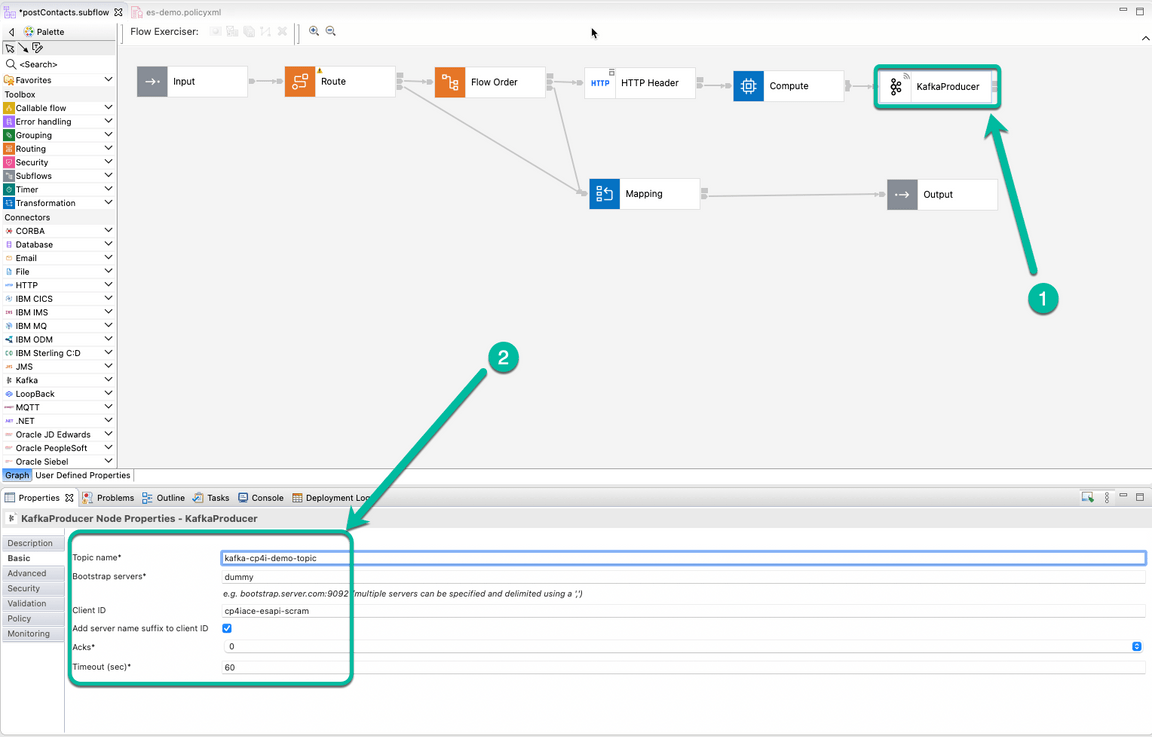Select the arrow selection tool in the Palette

pos(8,47)
